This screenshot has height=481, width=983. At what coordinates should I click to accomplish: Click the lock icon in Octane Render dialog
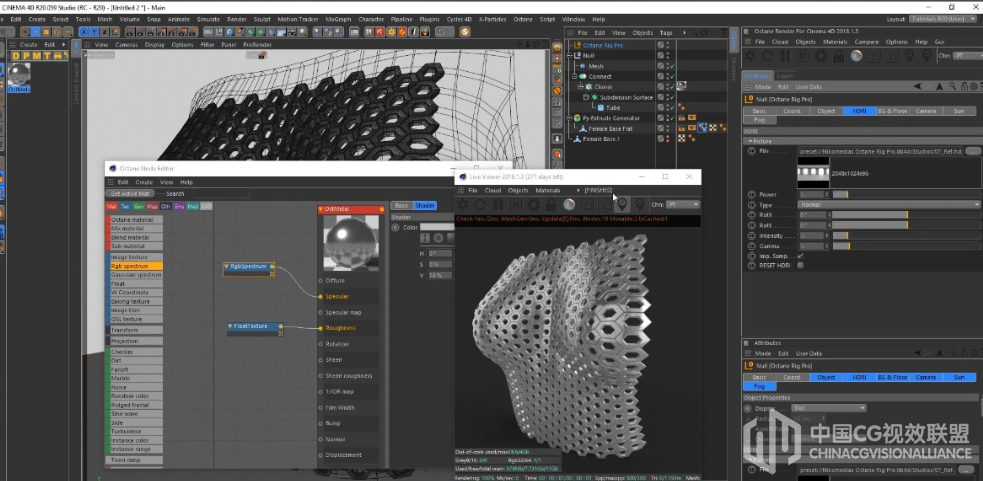pos(839,56)
